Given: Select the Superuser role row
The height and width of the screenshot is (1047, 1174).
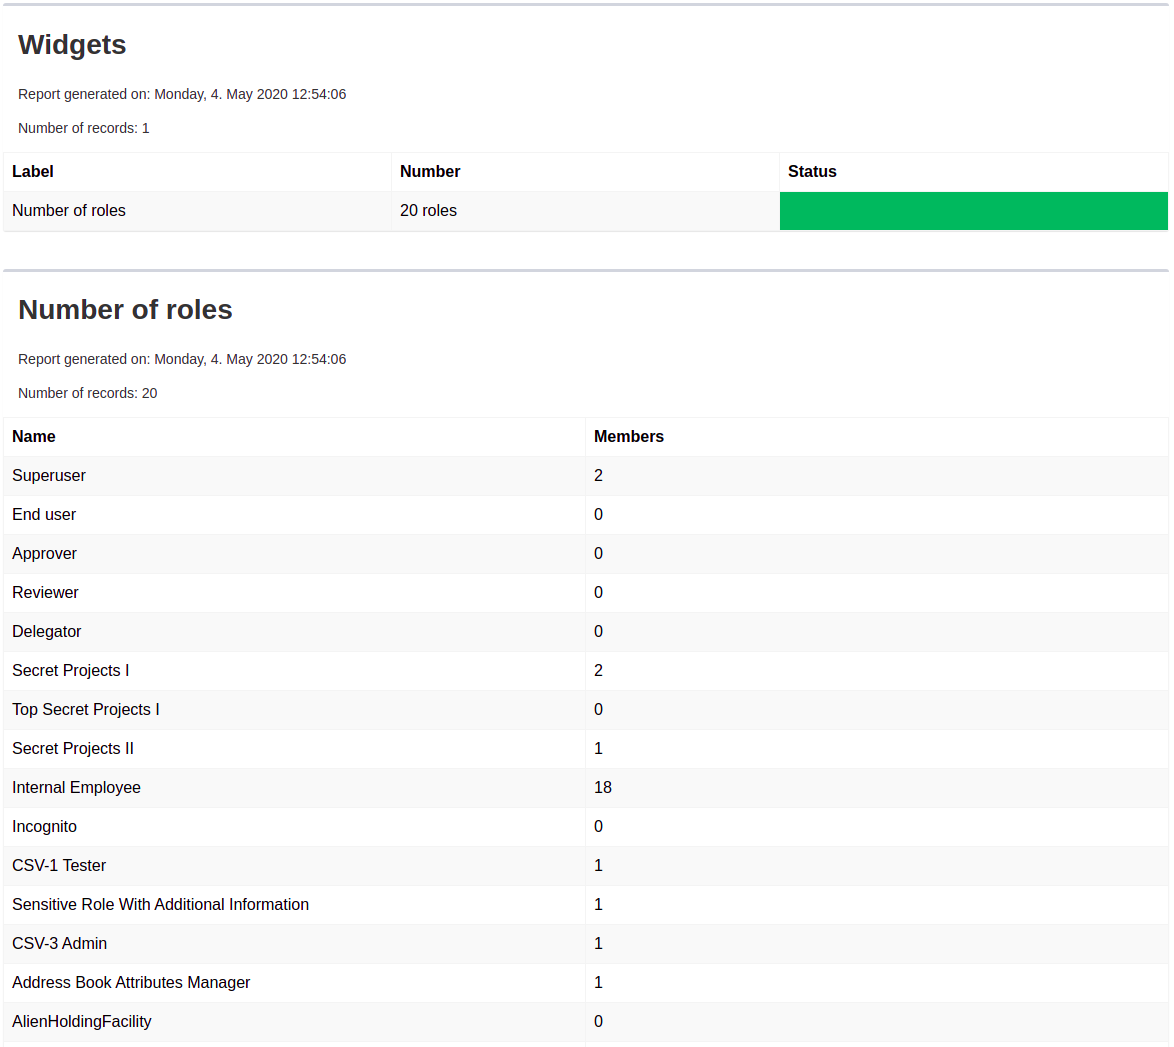Looking at the screenshot, I should [x=49, y=476].
